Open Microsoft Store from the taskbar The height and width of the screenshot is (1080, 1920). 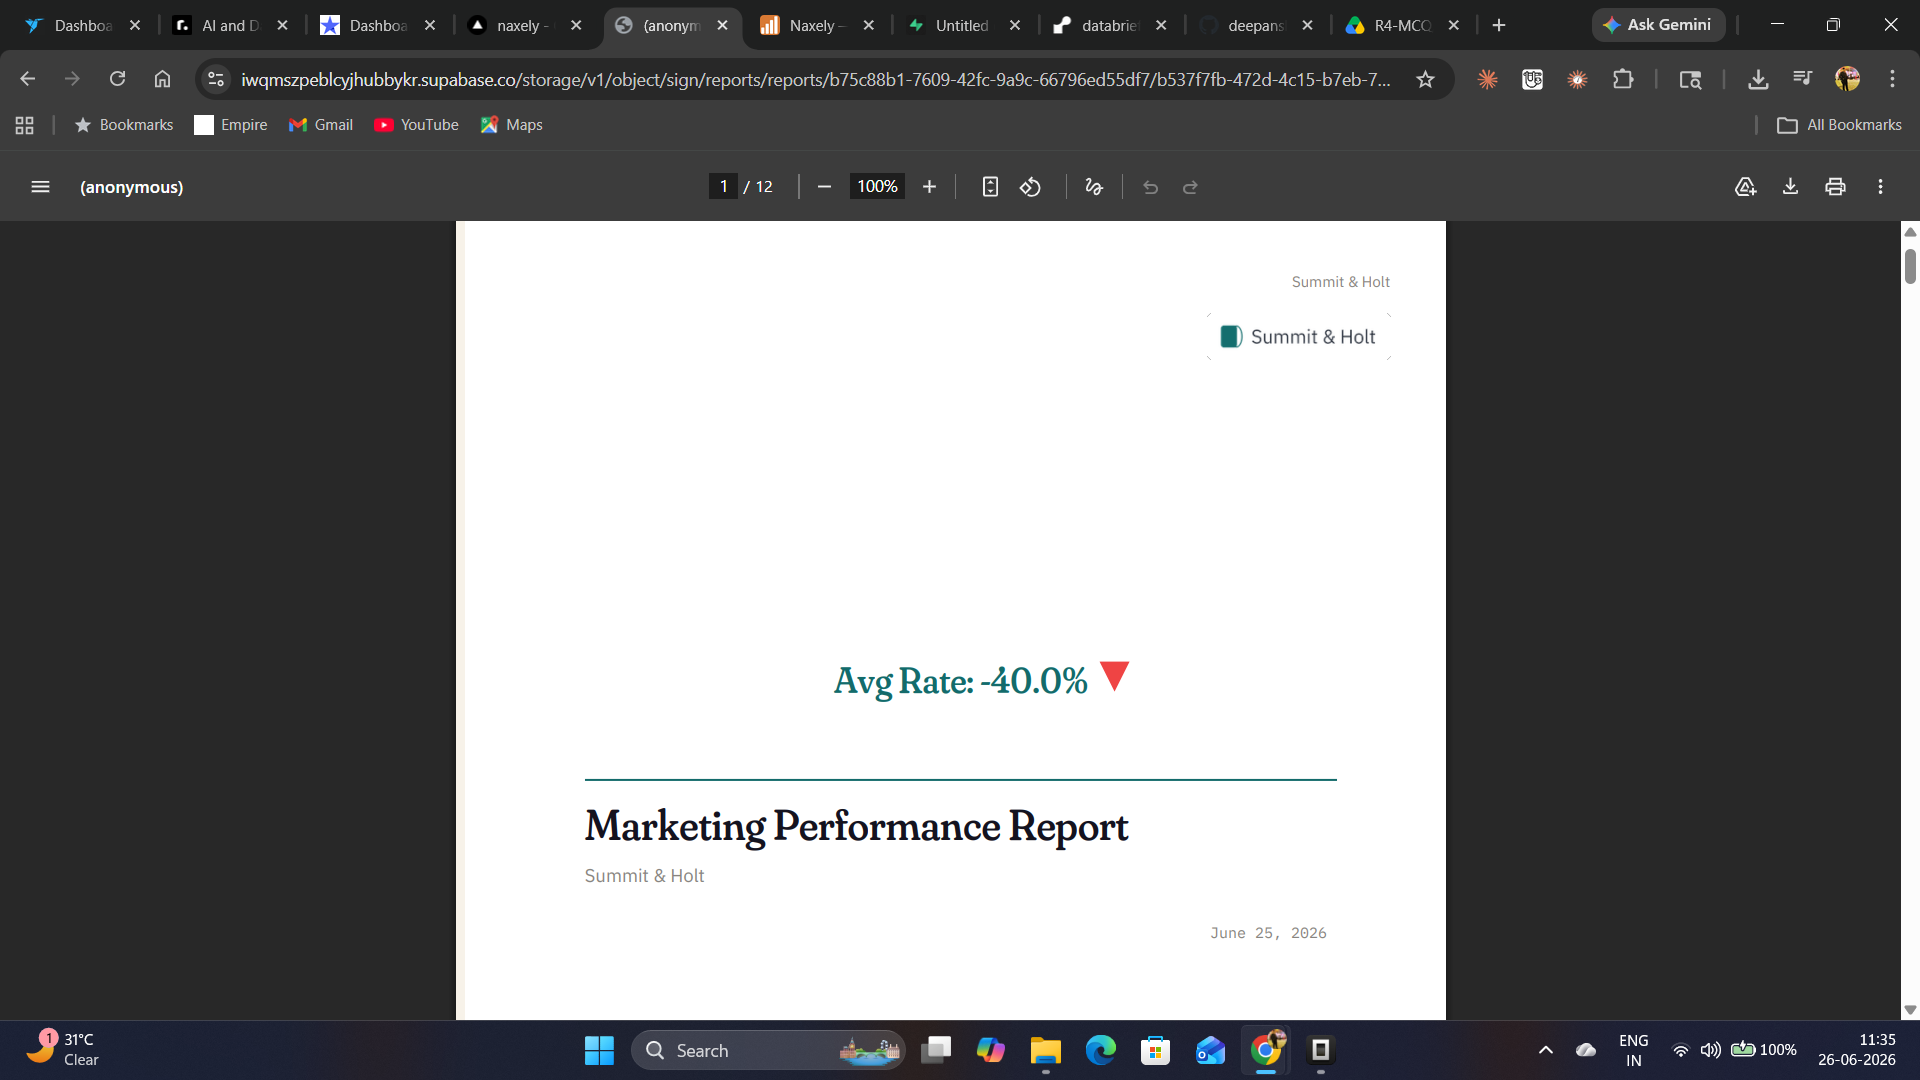point(1155,1050)
